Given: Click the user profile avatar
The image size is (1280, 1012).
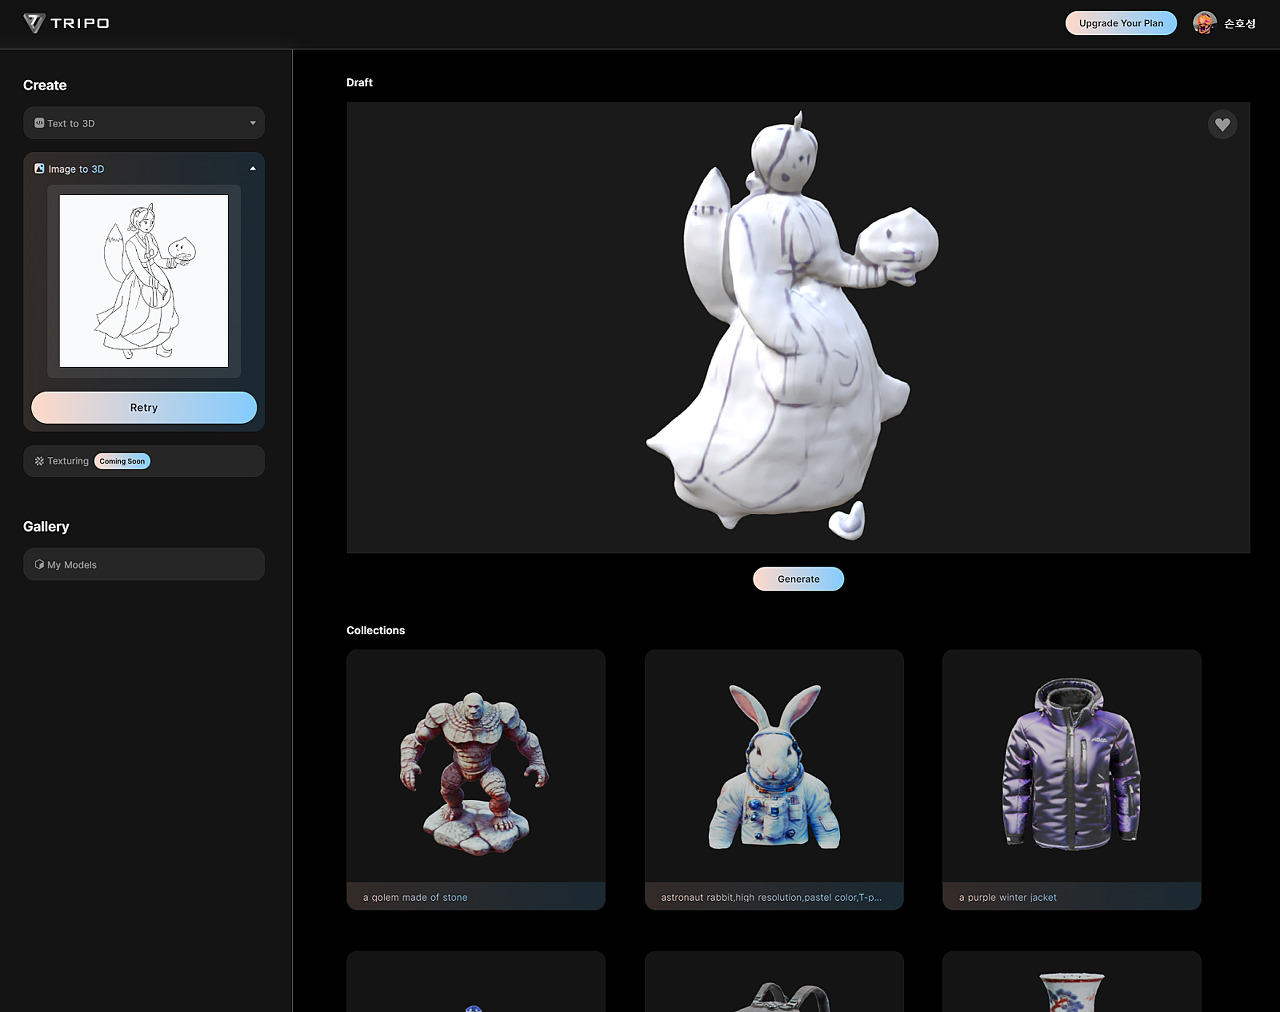Looking at the screenshot, I should (1204, 23).
